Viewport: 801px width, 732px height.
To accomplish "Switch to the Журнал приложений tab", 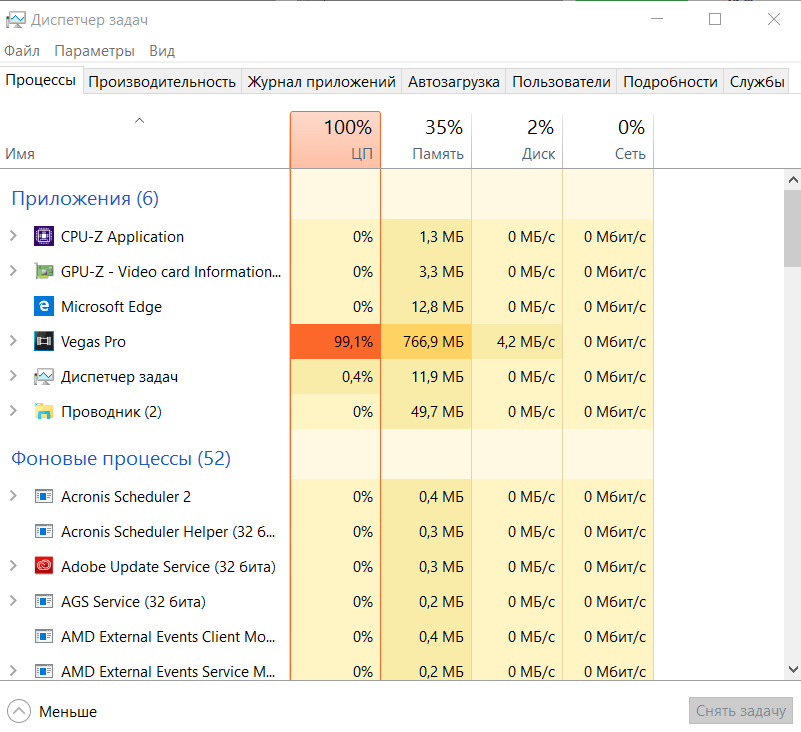I will tap(321, 82).
